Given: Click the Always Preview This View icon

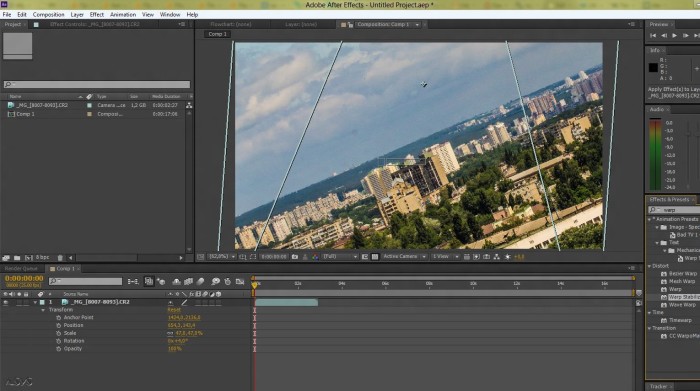Looking at the screenshot, I should pyautogui.click(x=200, y=257).
